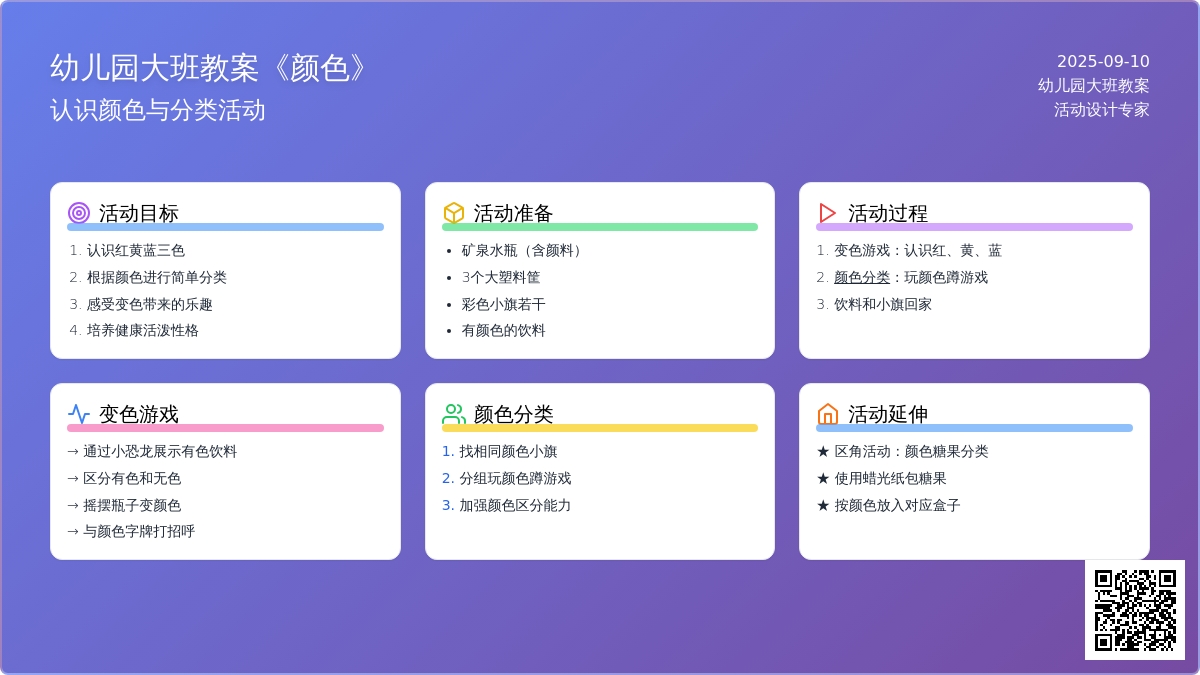The height and width of the screenshot is (675, 1200).
Task: Click the 变色游戏 card heading
Action: pos(139,414)
